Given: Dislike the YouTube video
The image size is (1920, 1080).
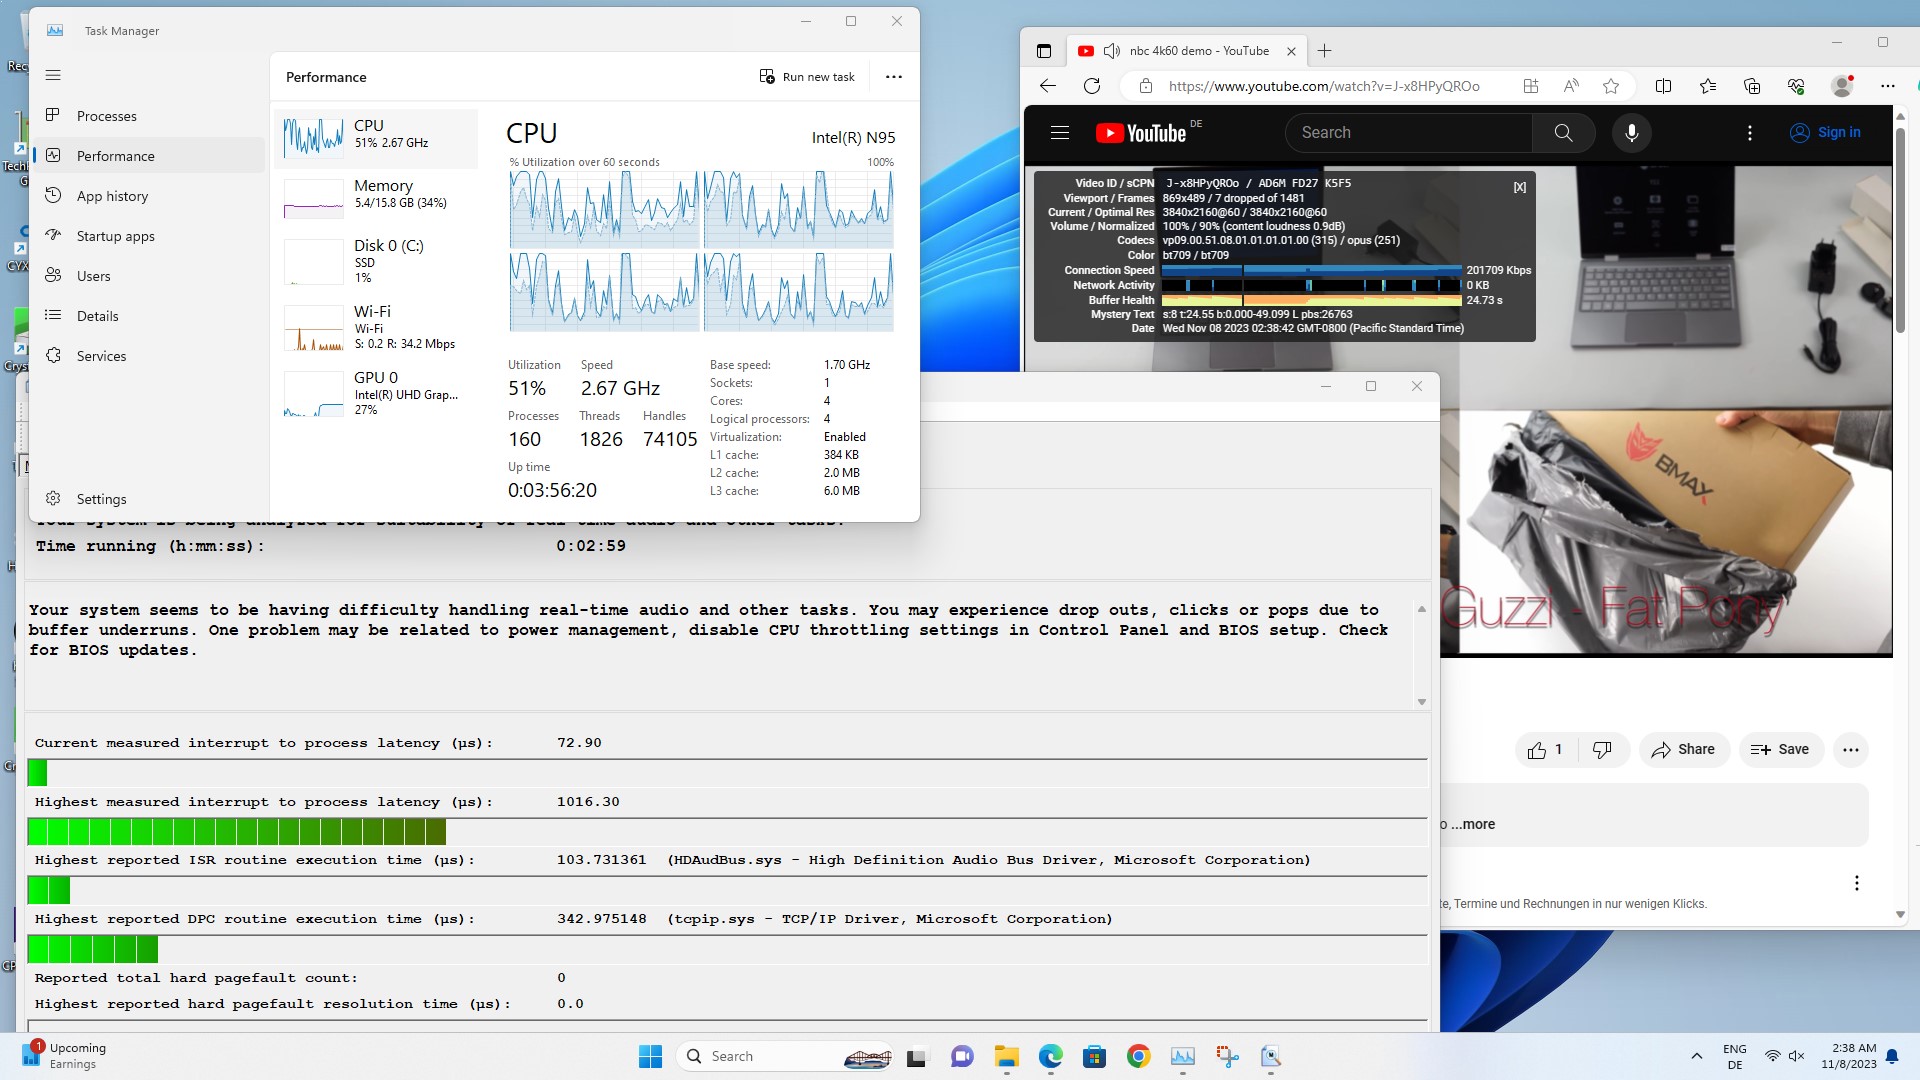Looking at the screenshot, I should 1602,750.
